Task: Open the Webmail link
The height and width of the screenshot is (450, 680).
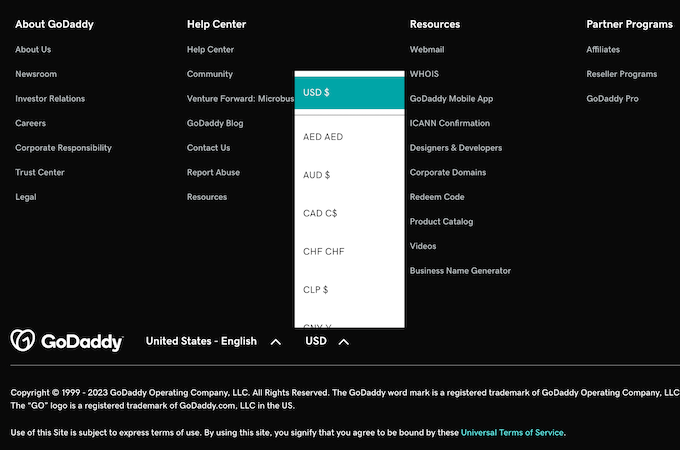Action: click(x=427, y=49)
